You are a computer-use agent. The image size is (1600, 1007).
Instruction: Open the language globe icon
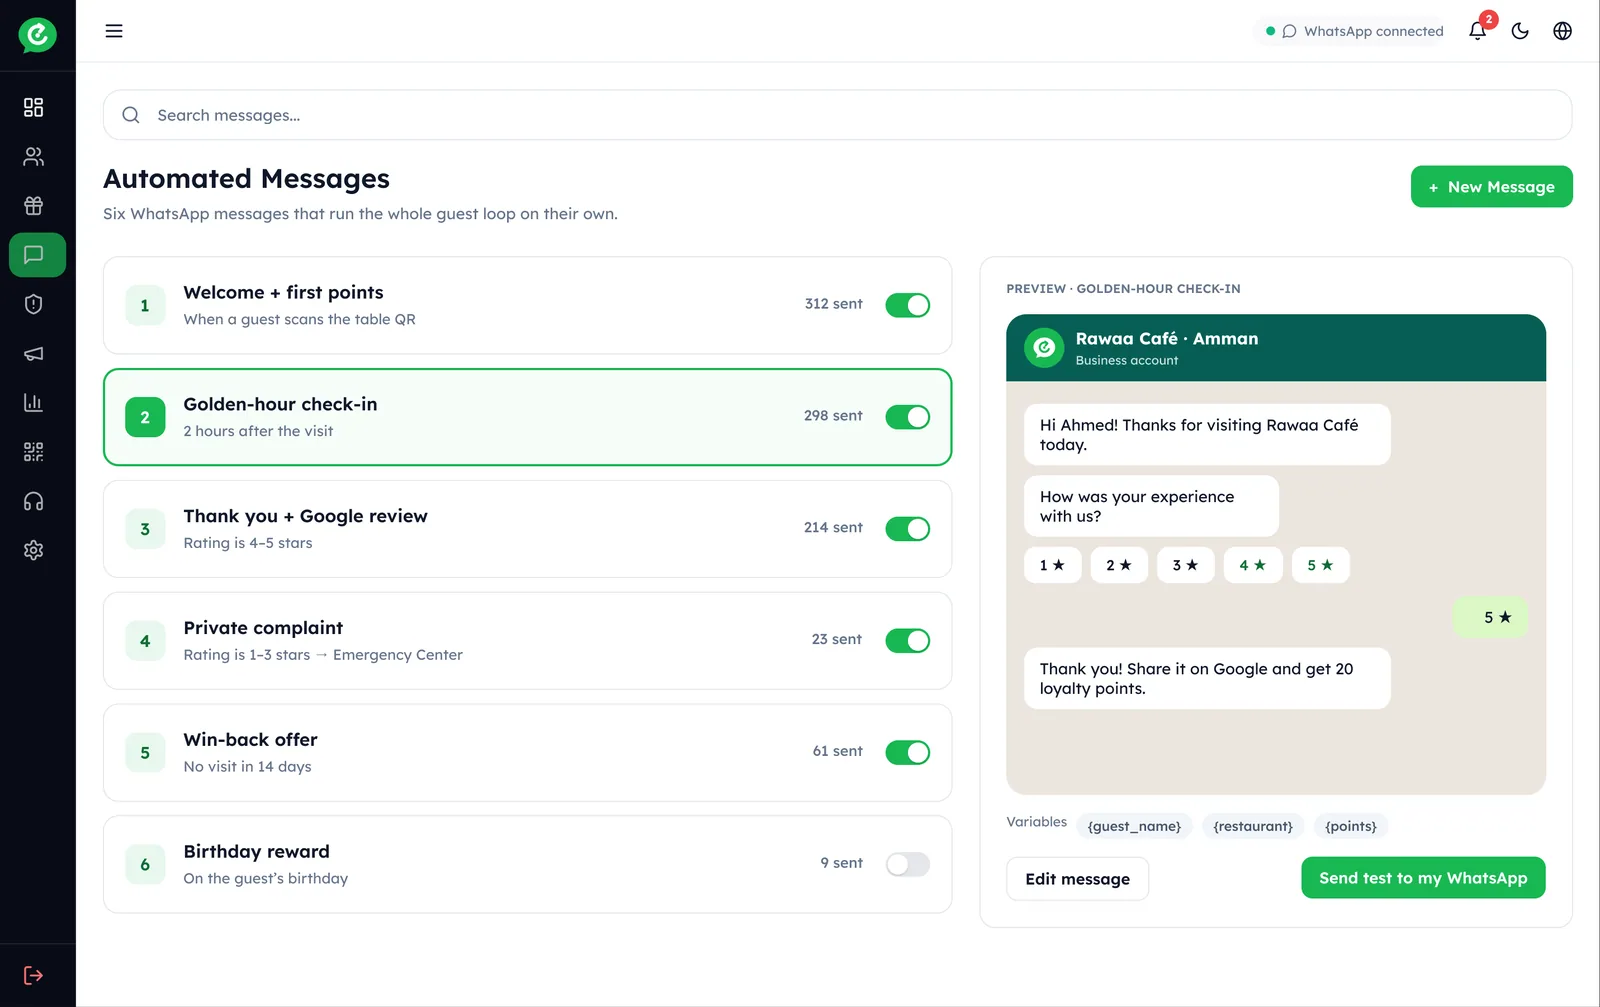click(1562, 31)
